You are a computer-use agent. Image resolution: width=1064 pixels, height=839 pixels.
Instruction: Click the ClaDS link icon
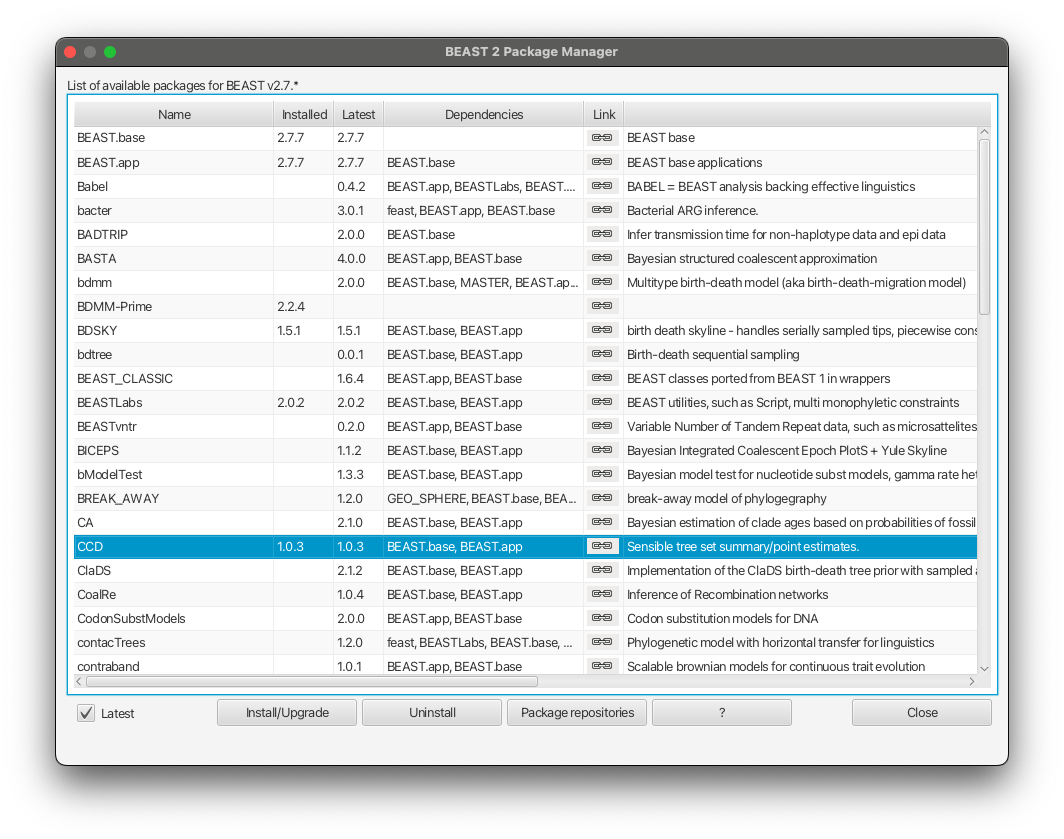pos(602,570)
